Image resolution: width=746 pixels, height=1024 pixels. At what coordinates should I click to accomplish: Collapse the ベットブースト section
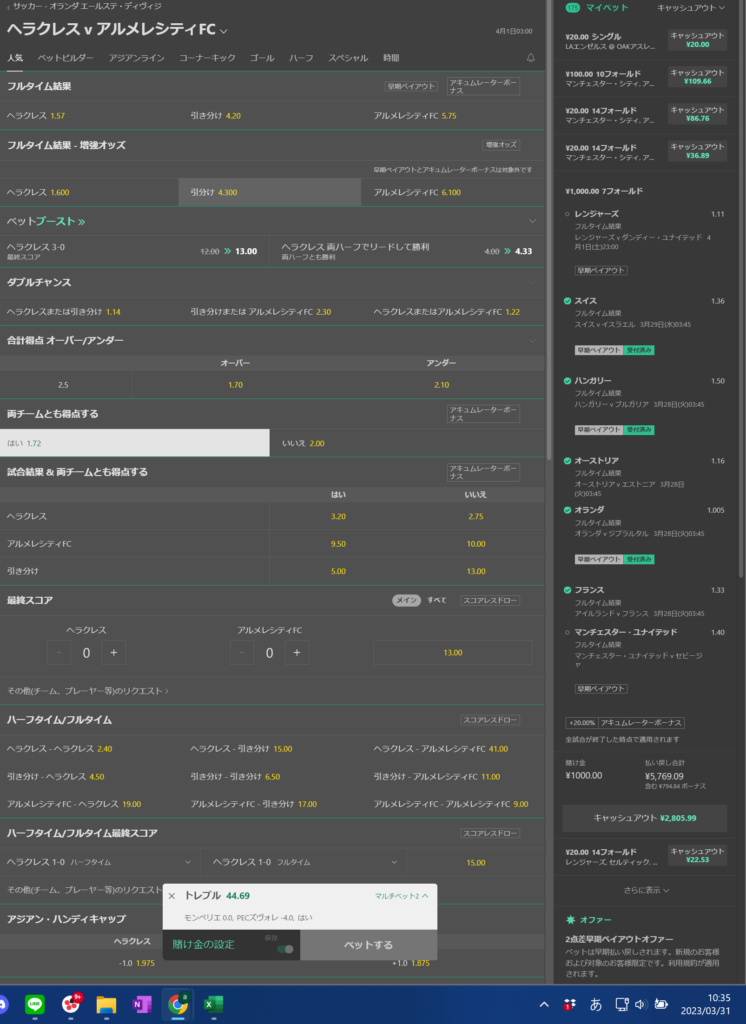pos(532,221)
